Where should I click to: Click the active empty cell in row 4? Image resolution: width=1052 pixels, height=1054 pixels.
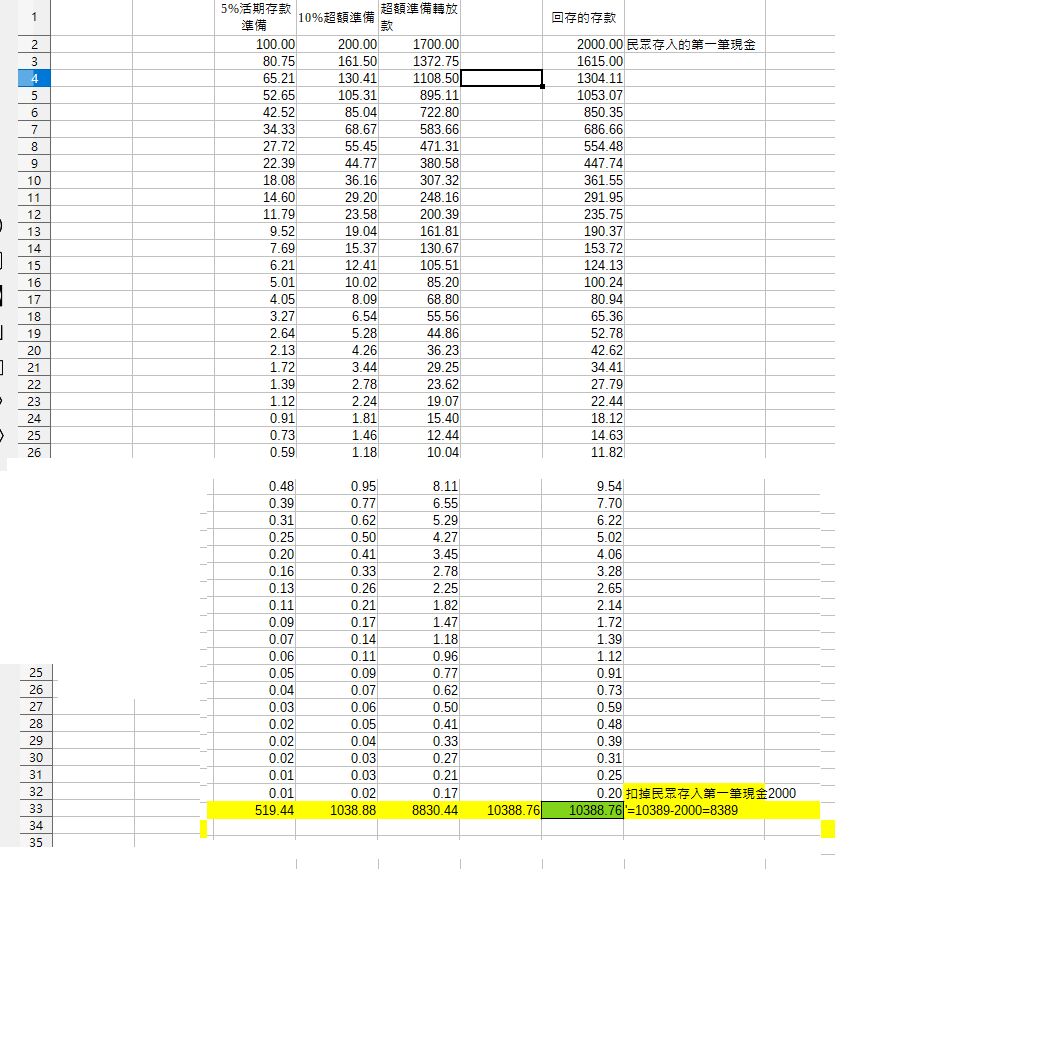point(501,78)
